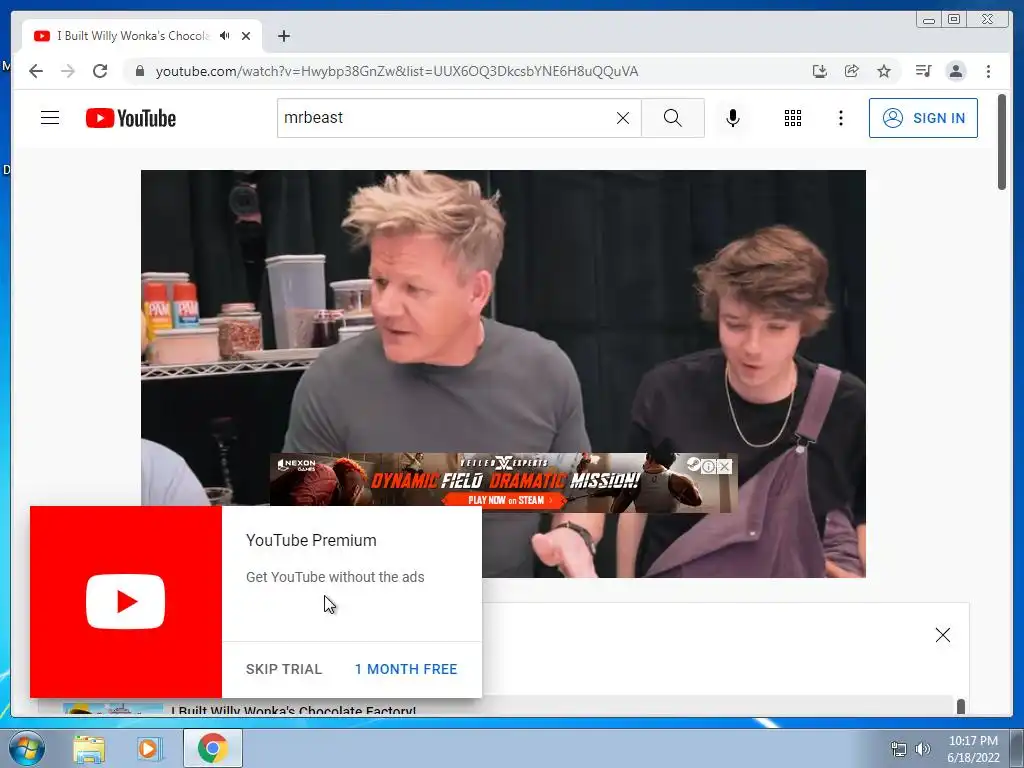This screenshot has width=1024, height=768.
Task: Run search with magnifier button
Action: (x=673, y=118)
